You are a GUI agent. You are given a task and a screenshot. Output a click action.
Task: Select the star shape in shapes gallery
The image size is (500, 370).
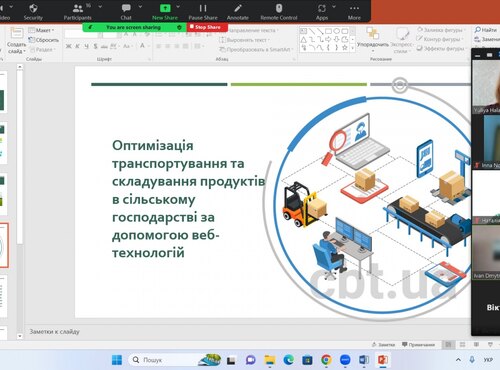pyautogui.click(x=345, y=48)
